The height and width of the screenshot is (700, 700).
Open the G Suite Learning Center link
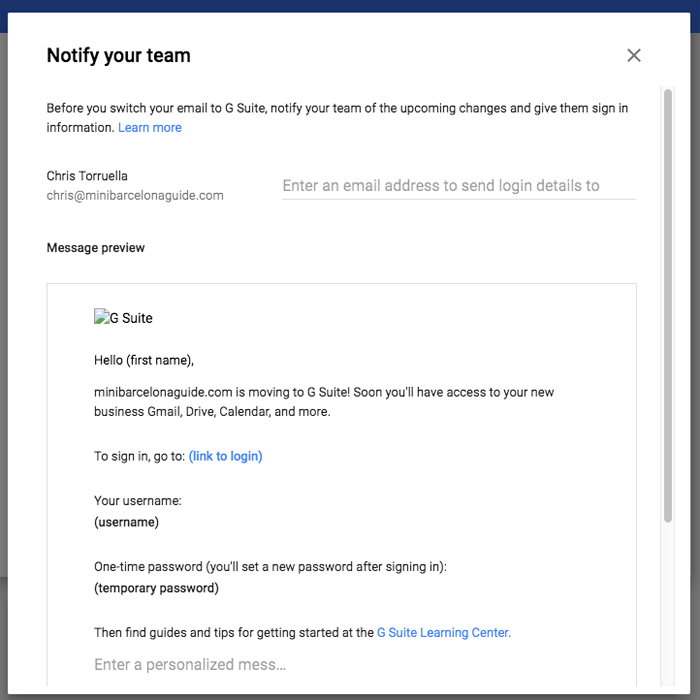click(x=443, y=632)
